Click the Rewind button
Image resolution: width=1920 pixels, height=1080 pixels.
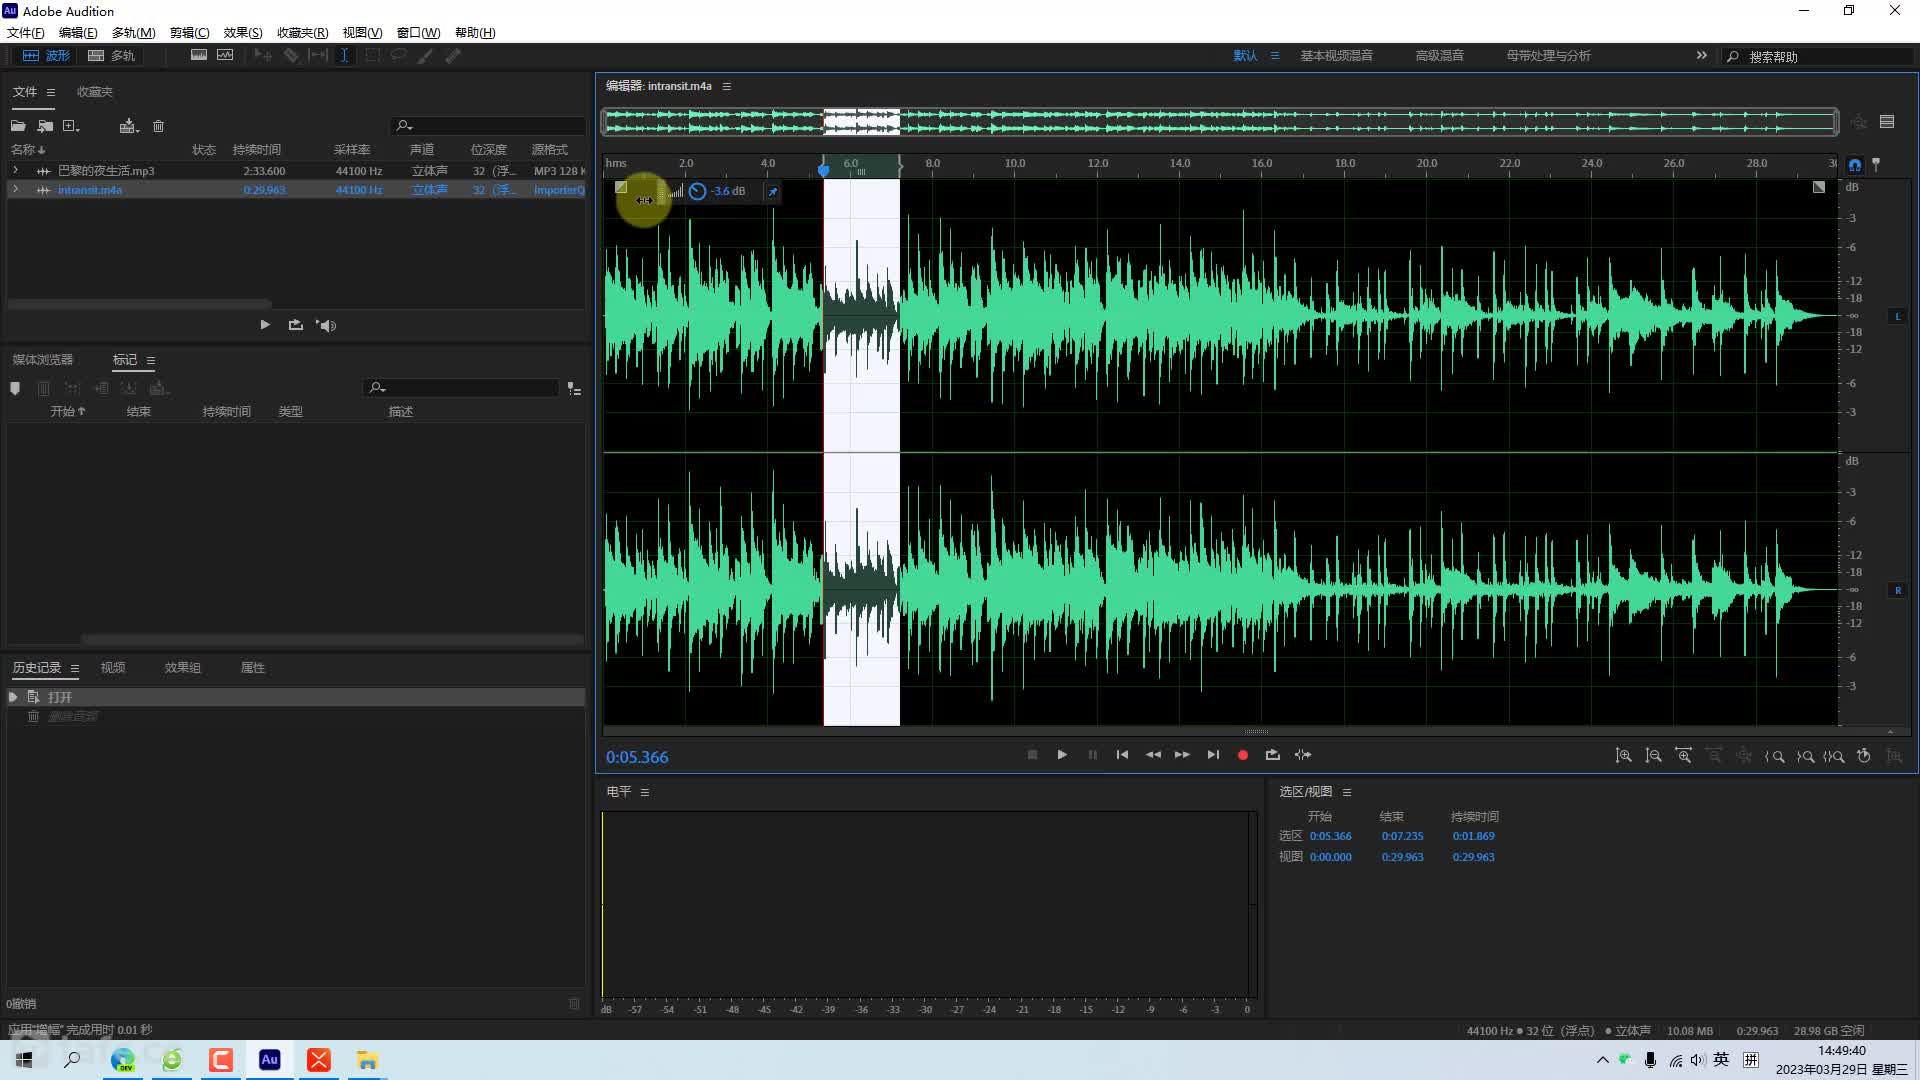pos(1153,755)
